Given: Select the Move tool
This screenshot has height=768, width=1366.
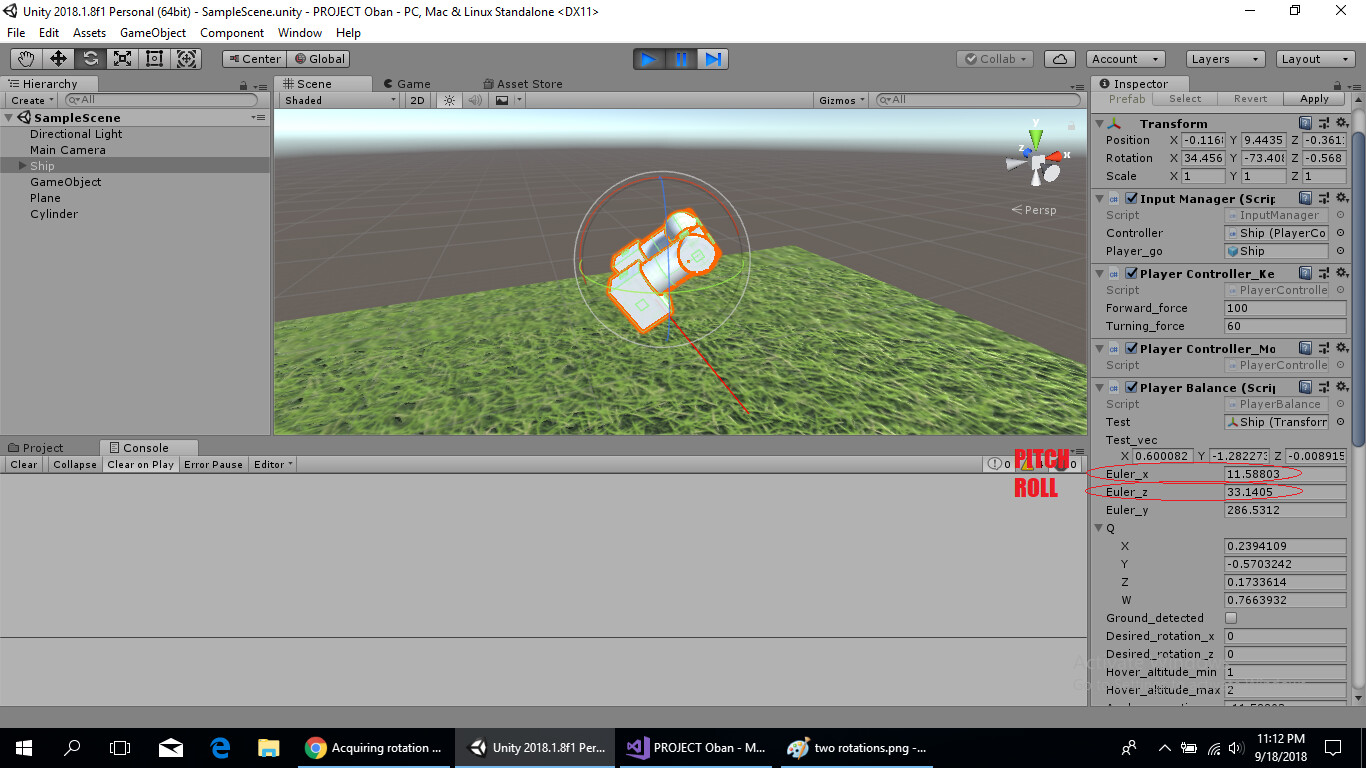Looking at the screenshot, I should click(57, 59).
